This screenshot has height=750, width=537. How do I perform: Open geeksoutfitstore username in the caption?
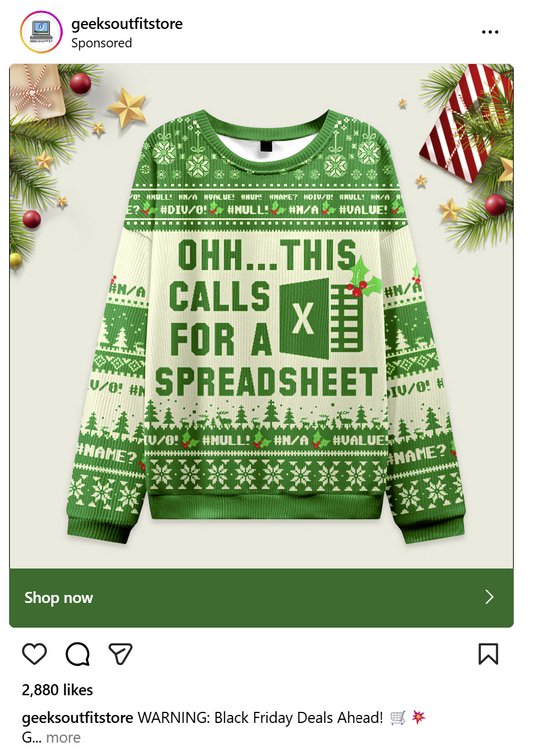(x=77, y=717)
